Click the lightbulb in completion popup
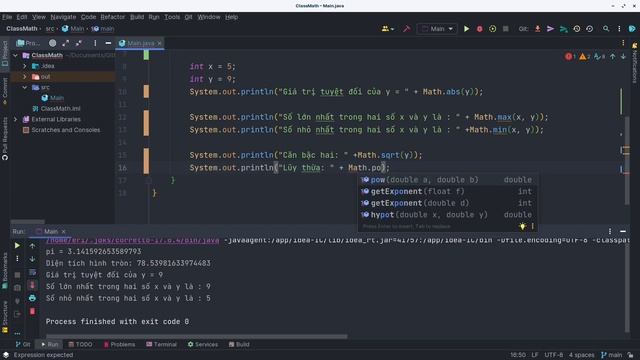The height and width of the screenshot is (360, 640). coord(522,226)
